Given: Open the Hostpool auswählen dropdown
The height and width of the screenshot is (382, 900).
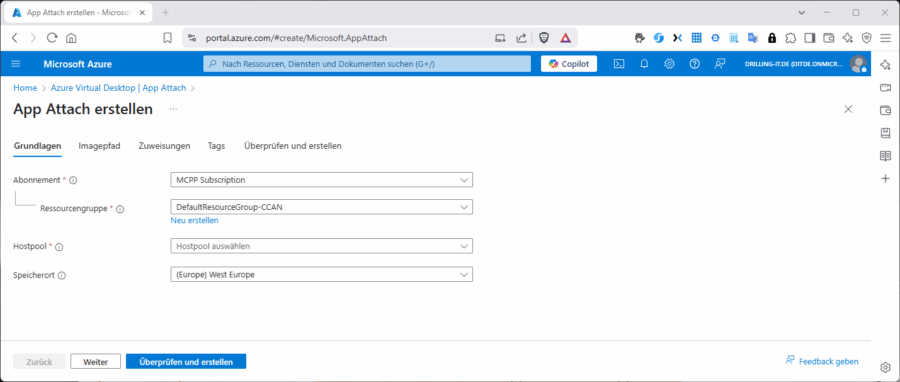Looking at the screenshot, I should (321, 246).
